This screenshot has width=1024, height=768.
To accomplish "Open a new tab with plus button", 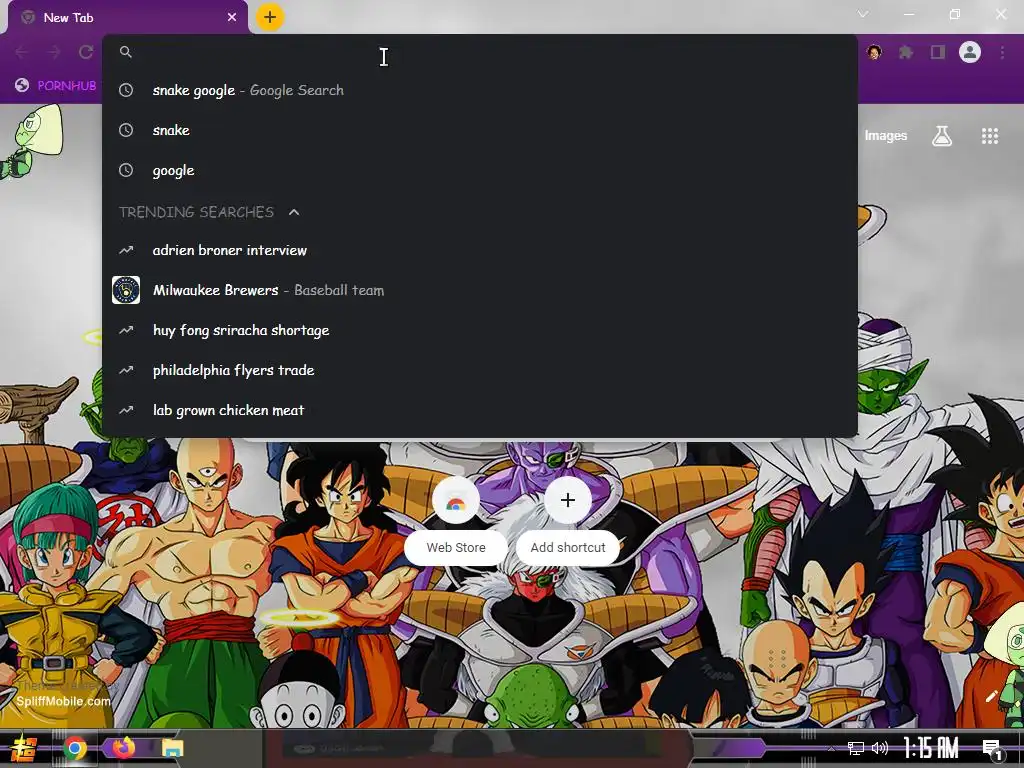I will [270, 17].
